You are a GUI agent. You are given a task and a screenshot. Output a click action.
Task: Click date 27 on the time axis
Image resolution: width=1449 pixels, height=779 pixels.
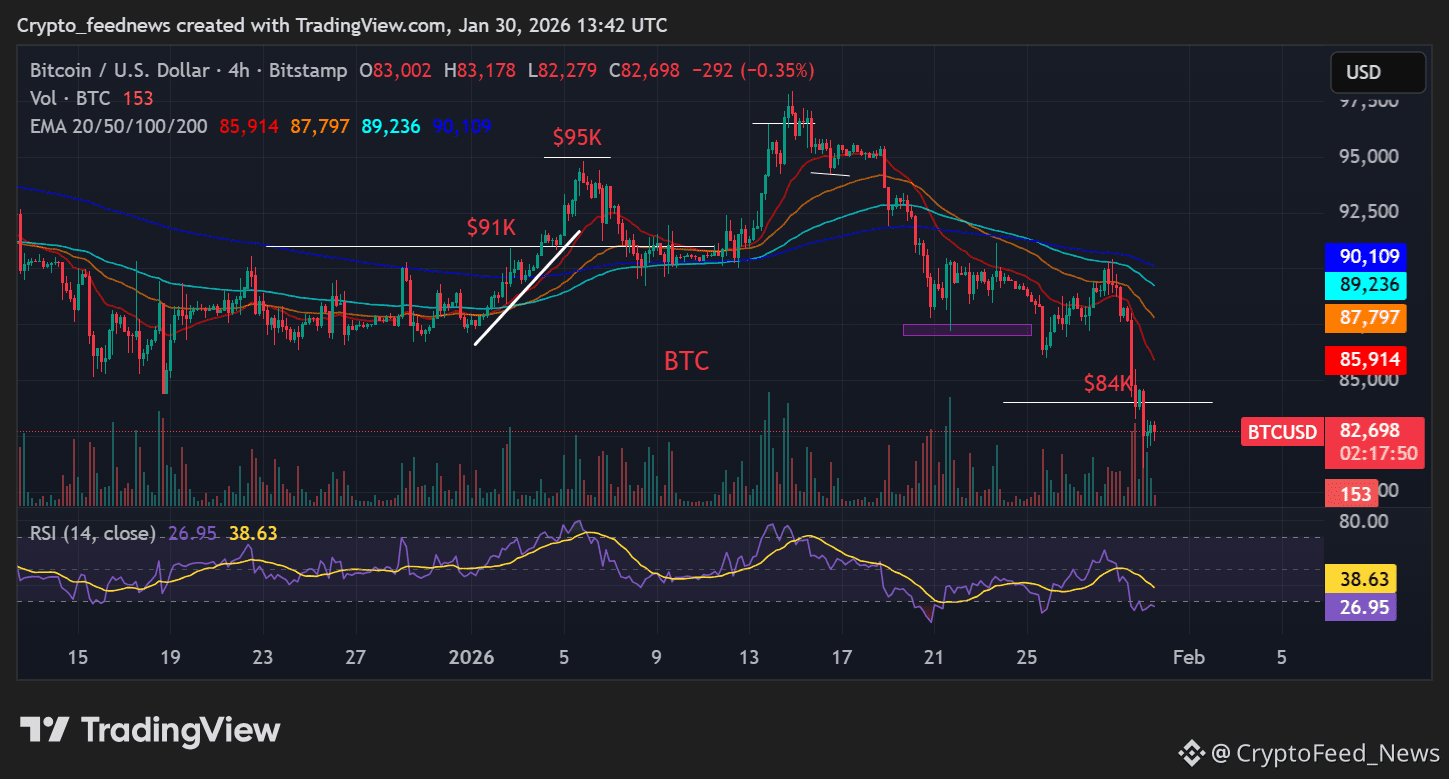pos(355,657)
